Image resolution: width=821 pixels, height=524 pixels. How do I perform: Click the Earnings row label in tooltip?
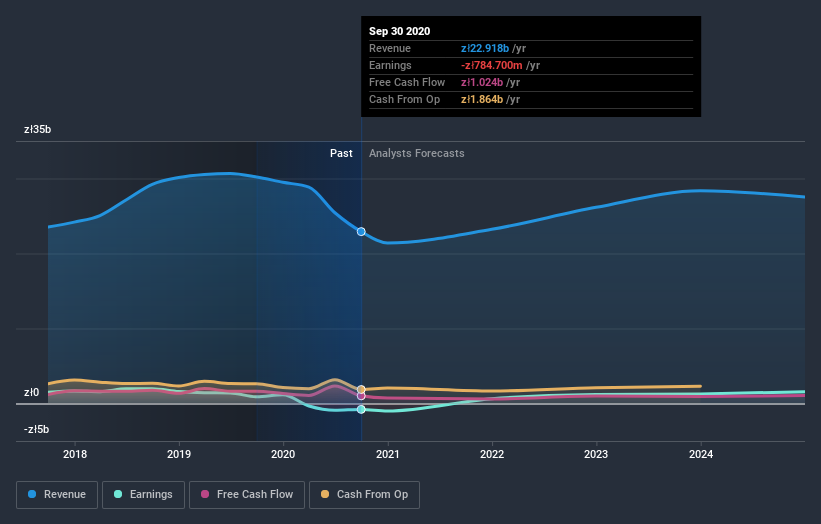click(390, 65)
